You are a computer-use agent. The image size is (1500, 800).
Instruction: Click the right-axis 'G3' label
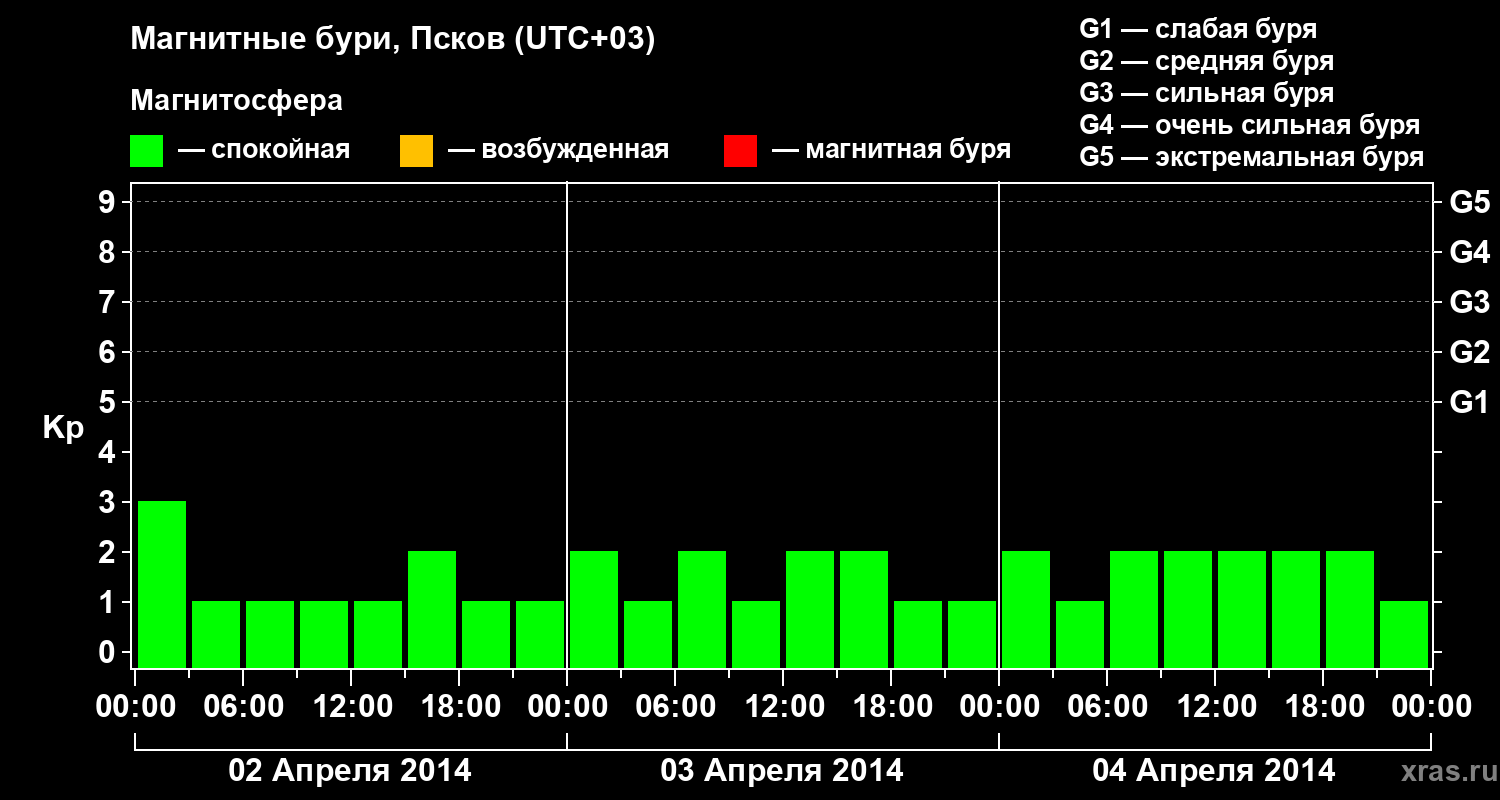point(1469,302)
